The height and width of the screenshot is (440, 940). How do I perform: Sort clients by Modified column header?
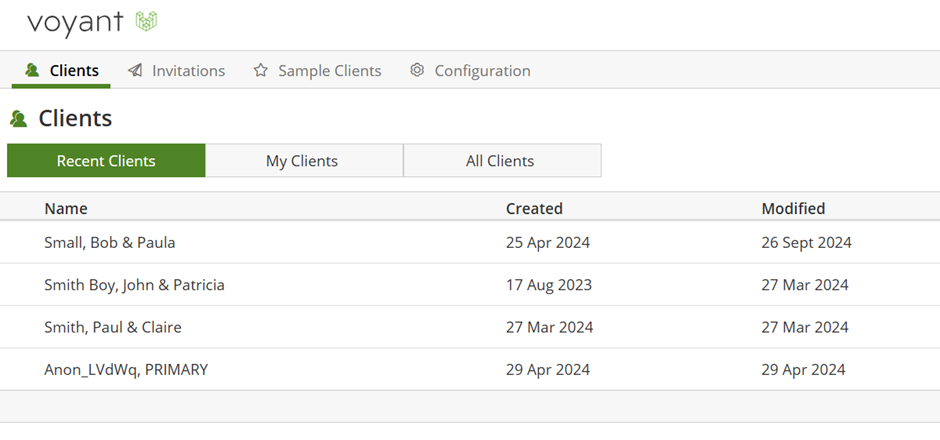pos(793,209)
